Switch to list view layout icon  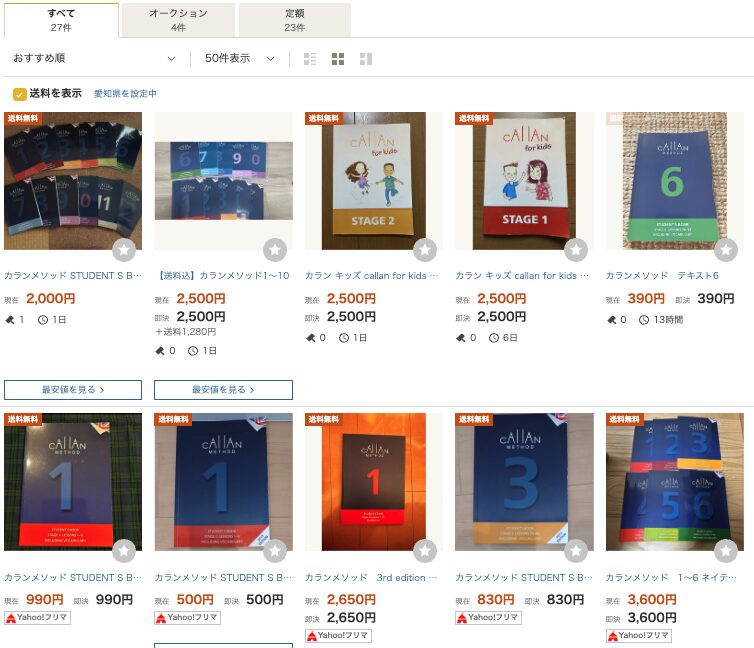(x=310, y=59)
